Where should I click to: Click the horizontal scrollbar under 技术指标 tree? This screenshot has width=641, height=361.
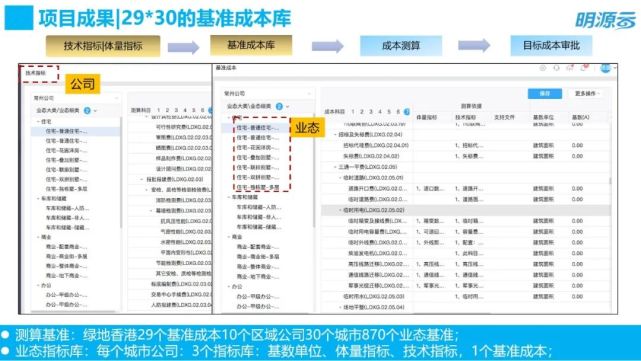[x=74, y=312]
